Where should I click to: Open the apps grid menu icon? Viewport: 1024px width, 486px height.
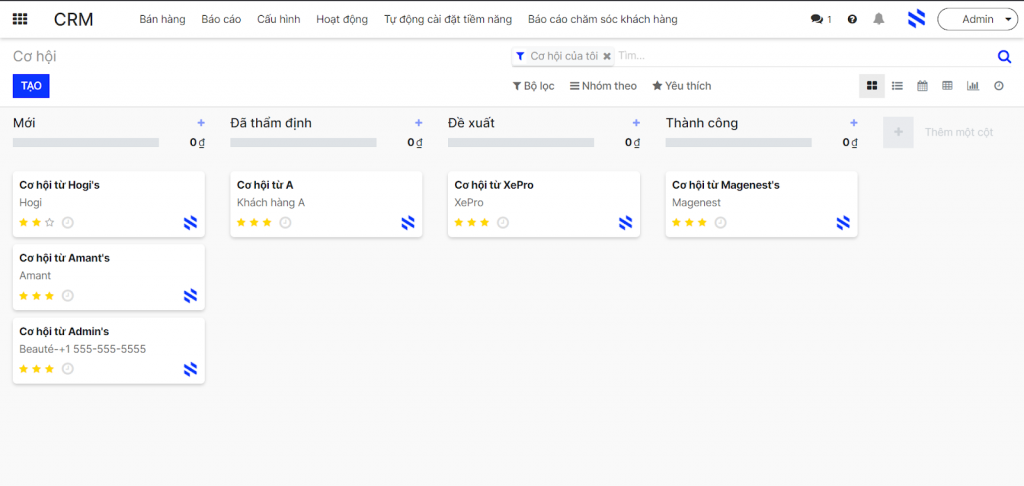pos(20,20)
